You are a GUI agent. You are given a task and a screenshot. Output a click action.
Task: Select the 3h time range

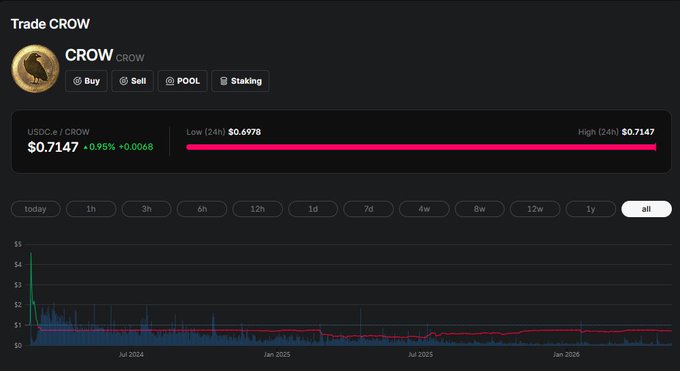[x=147, y=209]
